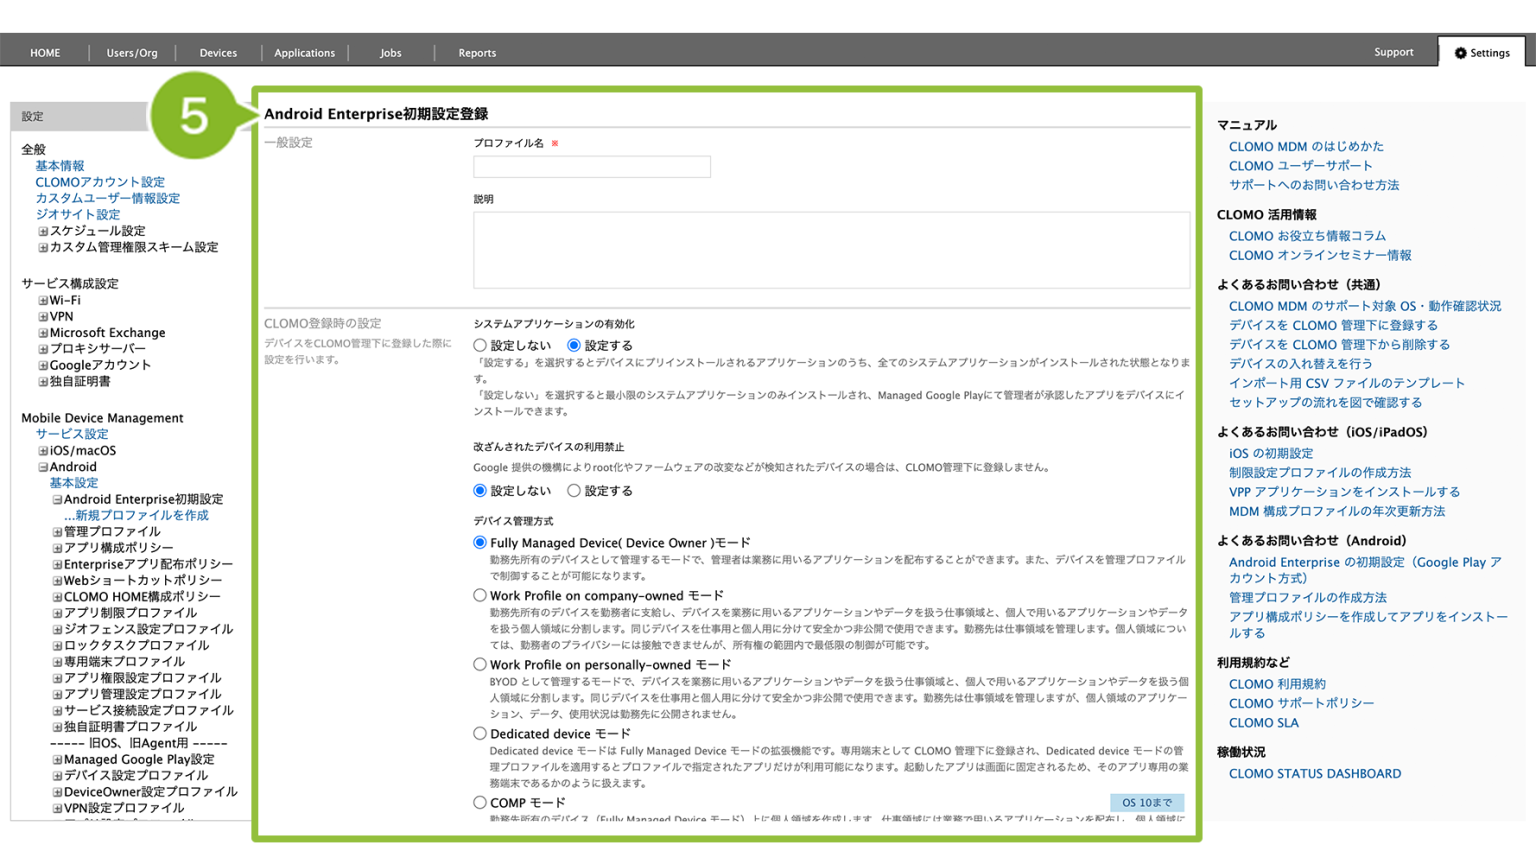Select Fully Managed Device mode radio
1536x864 pixels.
[x=480, y=543]
